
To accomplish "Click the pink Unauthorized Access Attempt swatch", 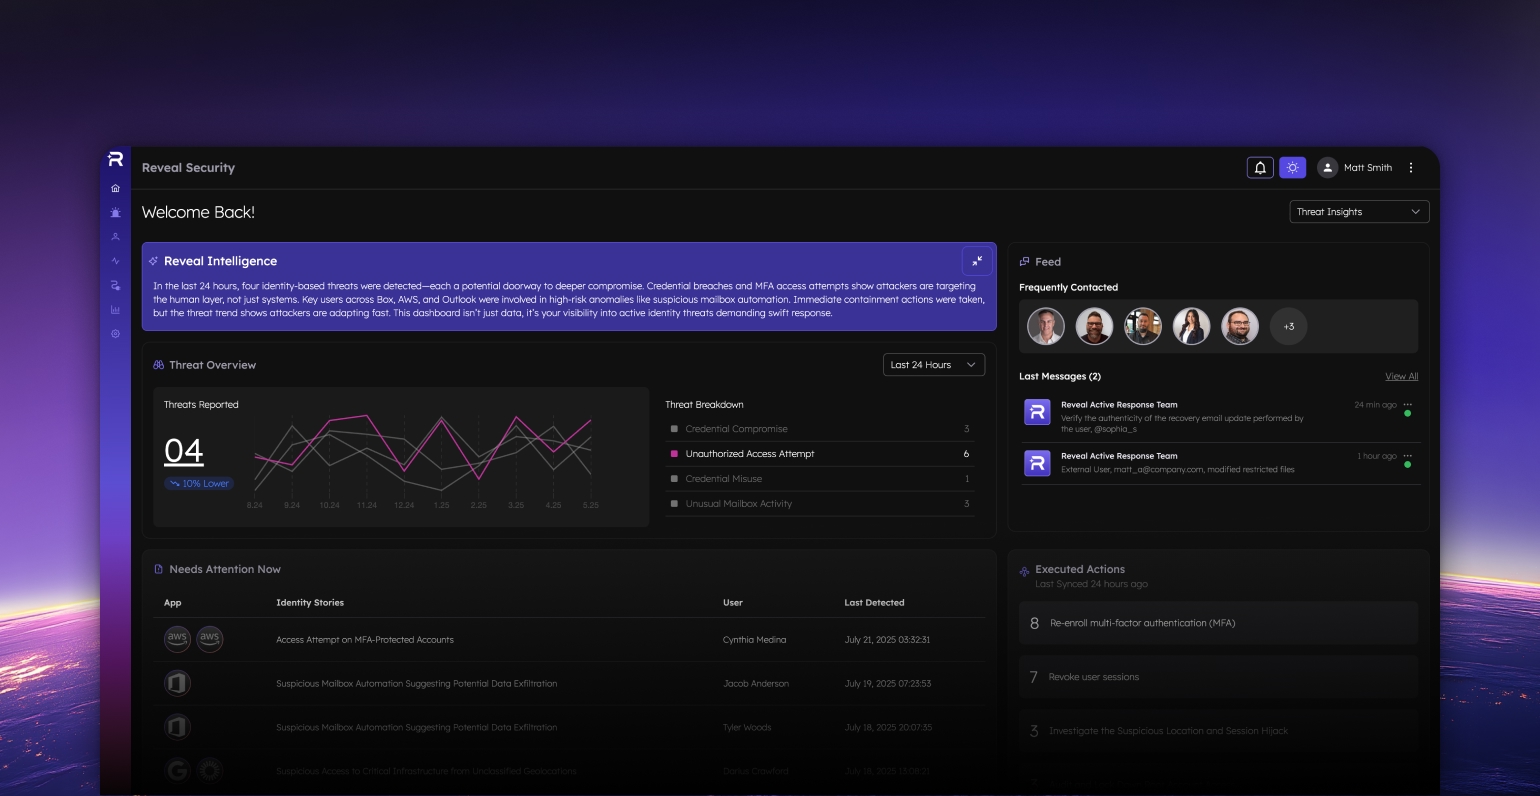I will coord(675,454).
